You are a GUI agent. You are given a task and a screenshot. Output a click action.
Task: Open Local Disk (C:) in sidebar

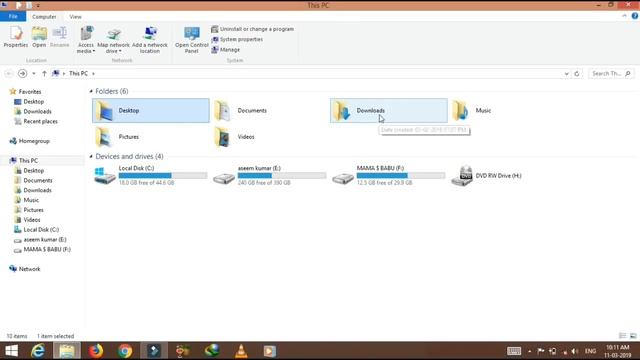click(x=36, y=229)
